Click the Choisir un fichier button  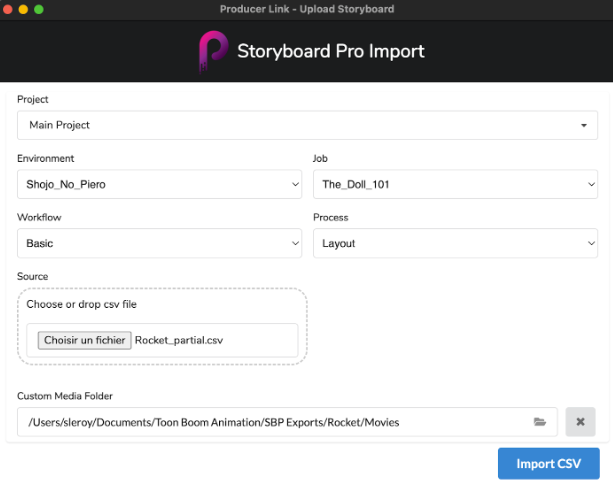pos(84,340)
